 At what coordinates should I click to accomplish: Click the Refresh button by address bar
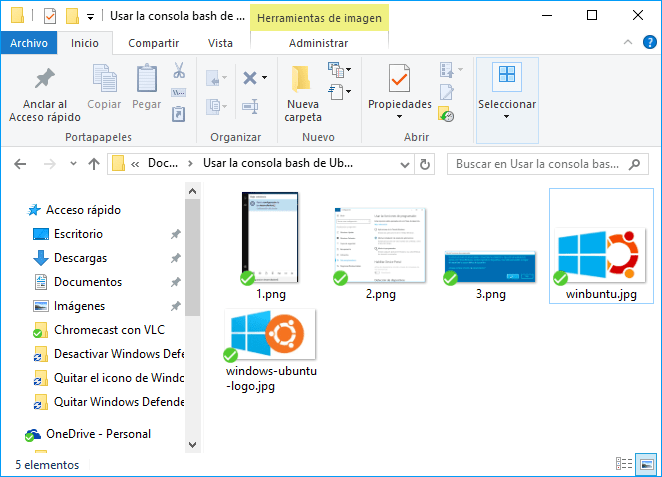point(425,164)
